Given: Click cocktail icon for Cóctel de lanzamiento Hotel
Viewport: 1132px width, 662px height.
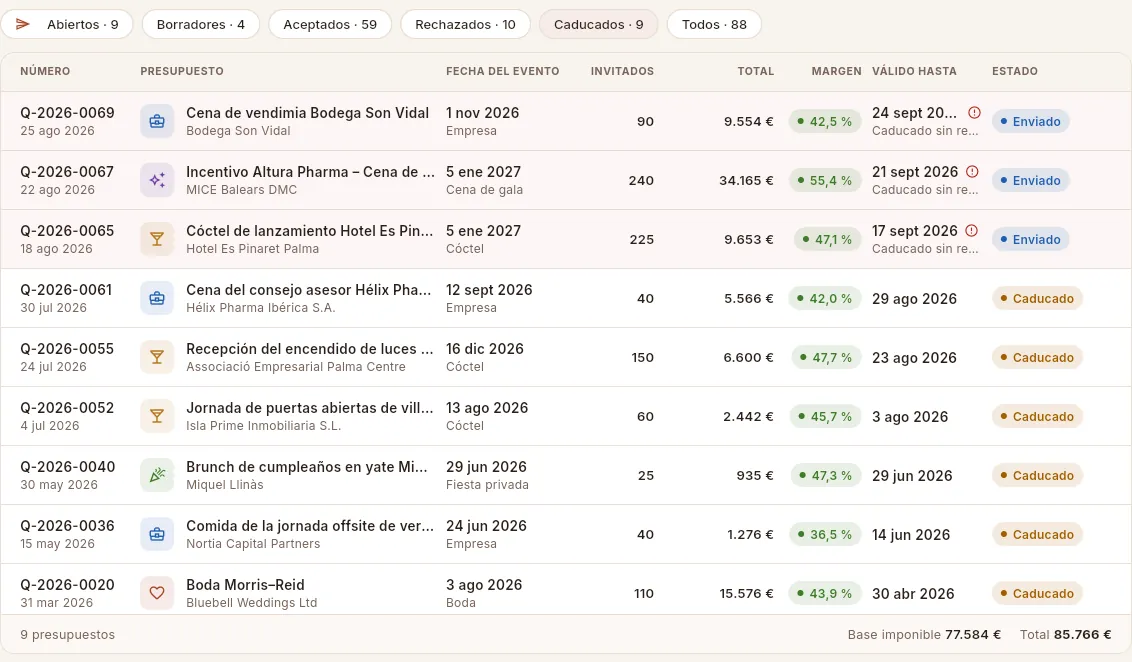Looking at the screenshot, I should click(x=157, y=240).
